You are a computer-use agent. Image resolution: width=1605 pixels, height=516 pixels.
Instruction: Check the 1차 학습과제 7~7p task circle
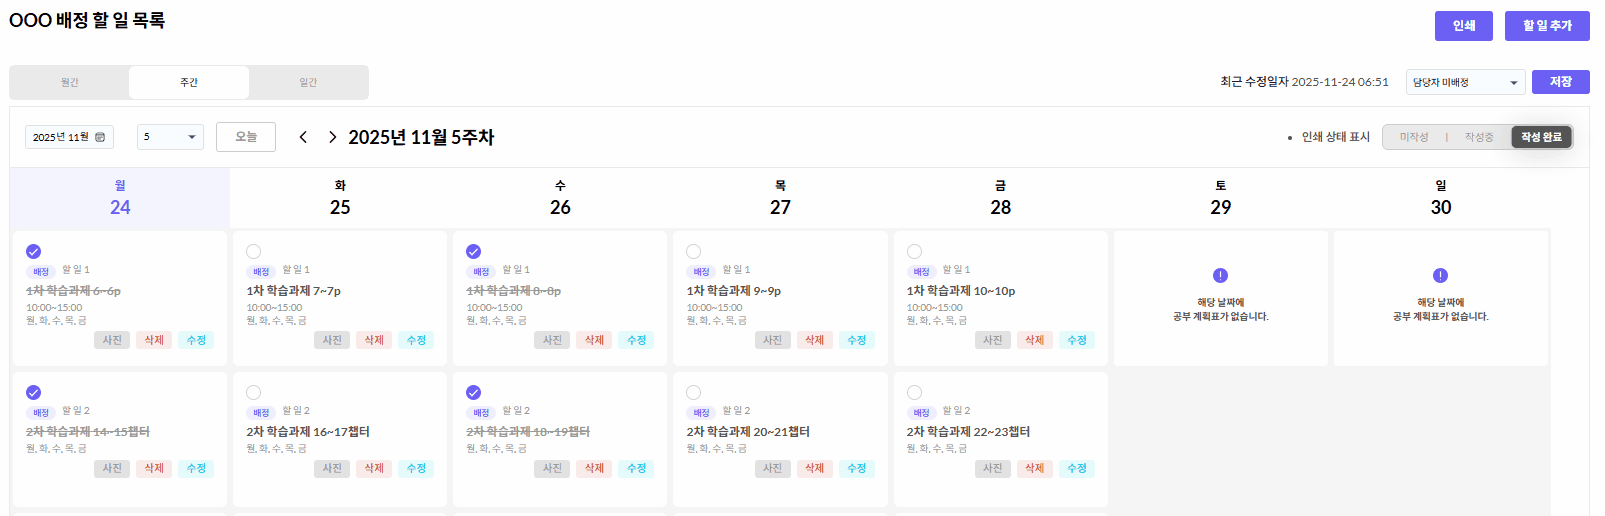click(254, 252)
